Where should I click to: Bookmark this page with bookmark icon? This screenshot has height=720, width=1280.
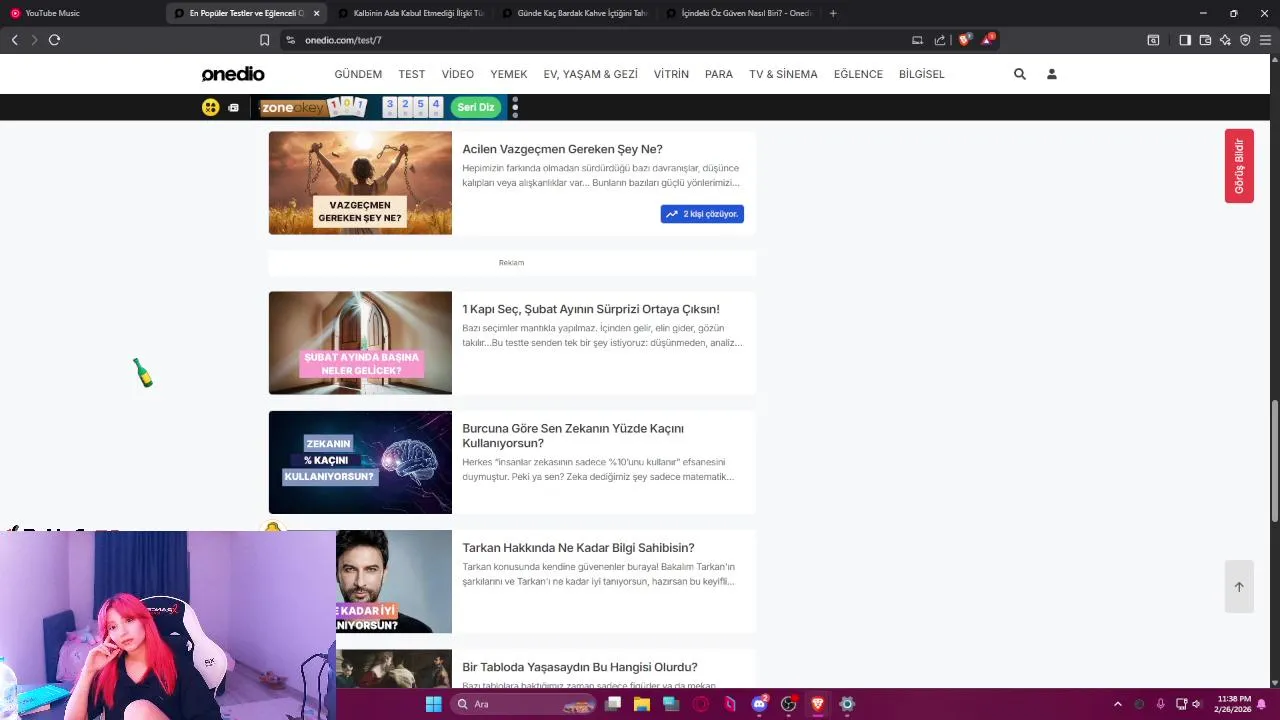coord(264,40)
